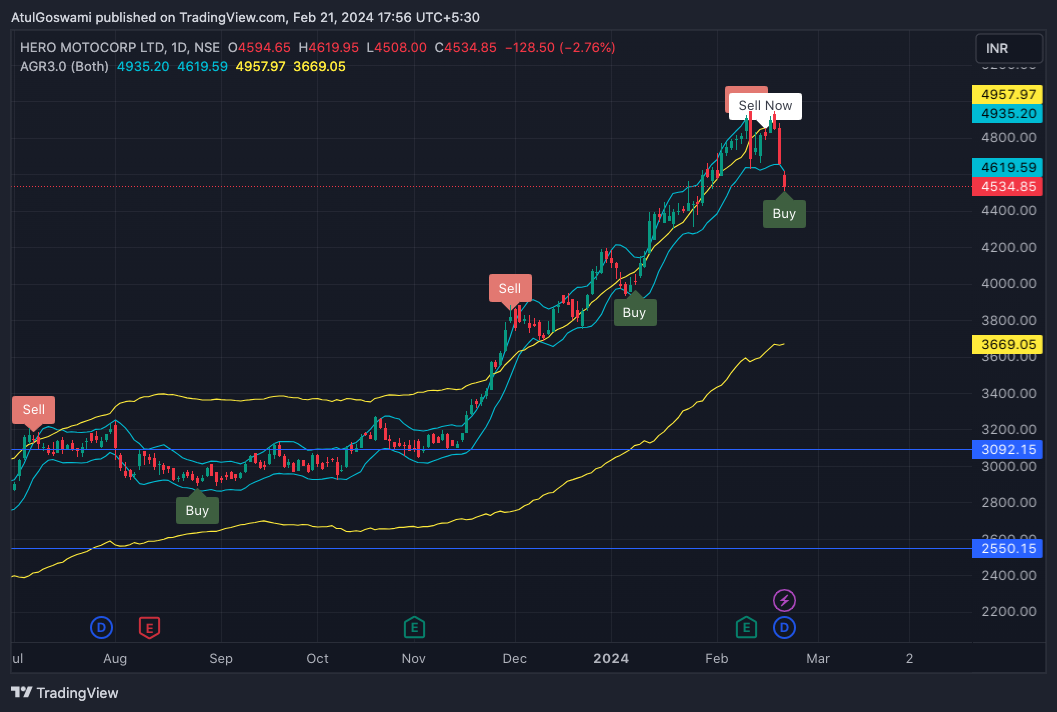
Task: Click the yellow 3669.05 value in indicator legend
Action: coord(320,66)
